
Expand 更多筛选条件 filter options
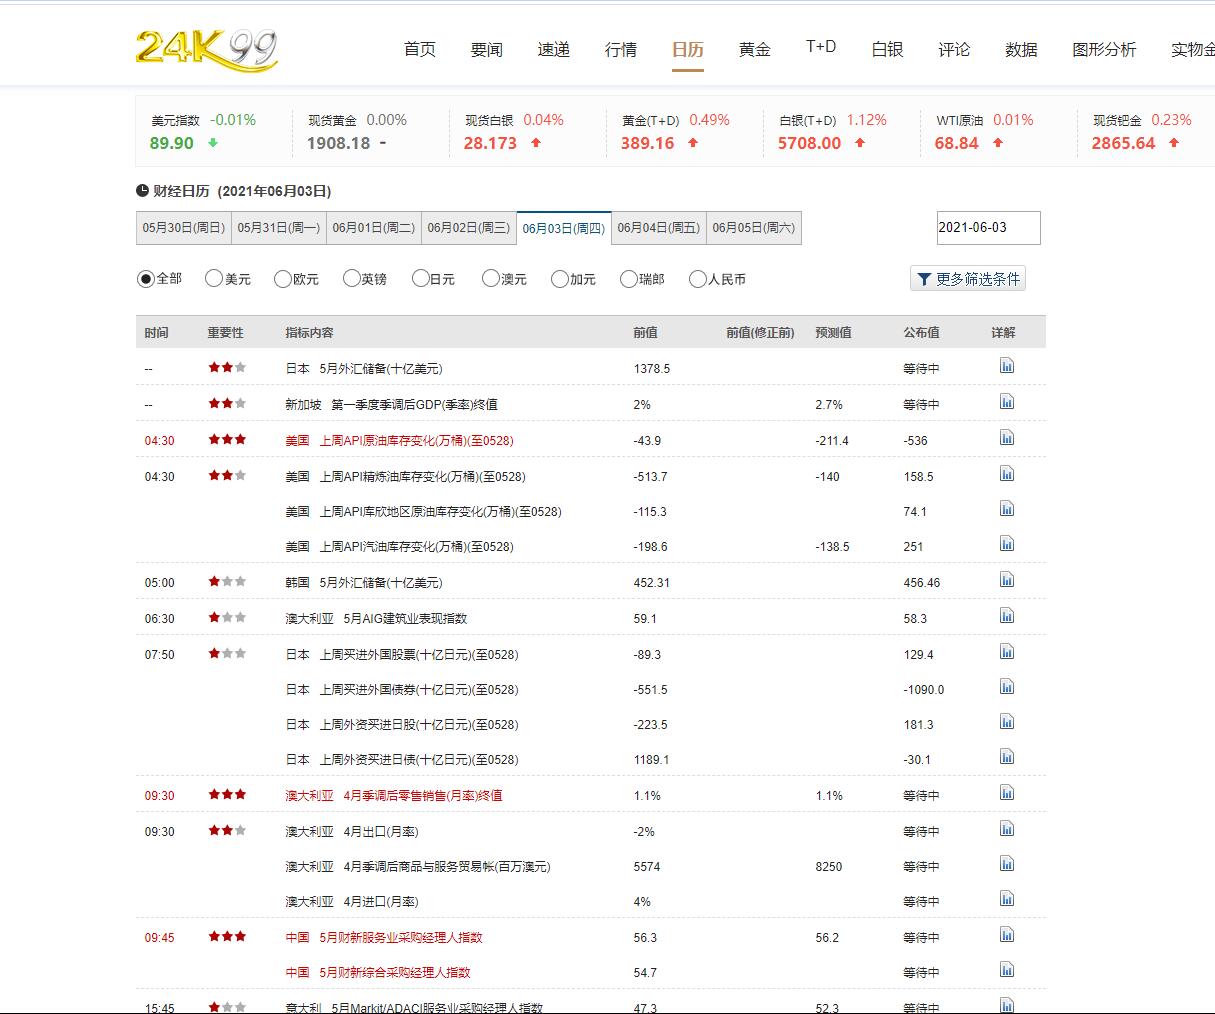coord(967,279)
